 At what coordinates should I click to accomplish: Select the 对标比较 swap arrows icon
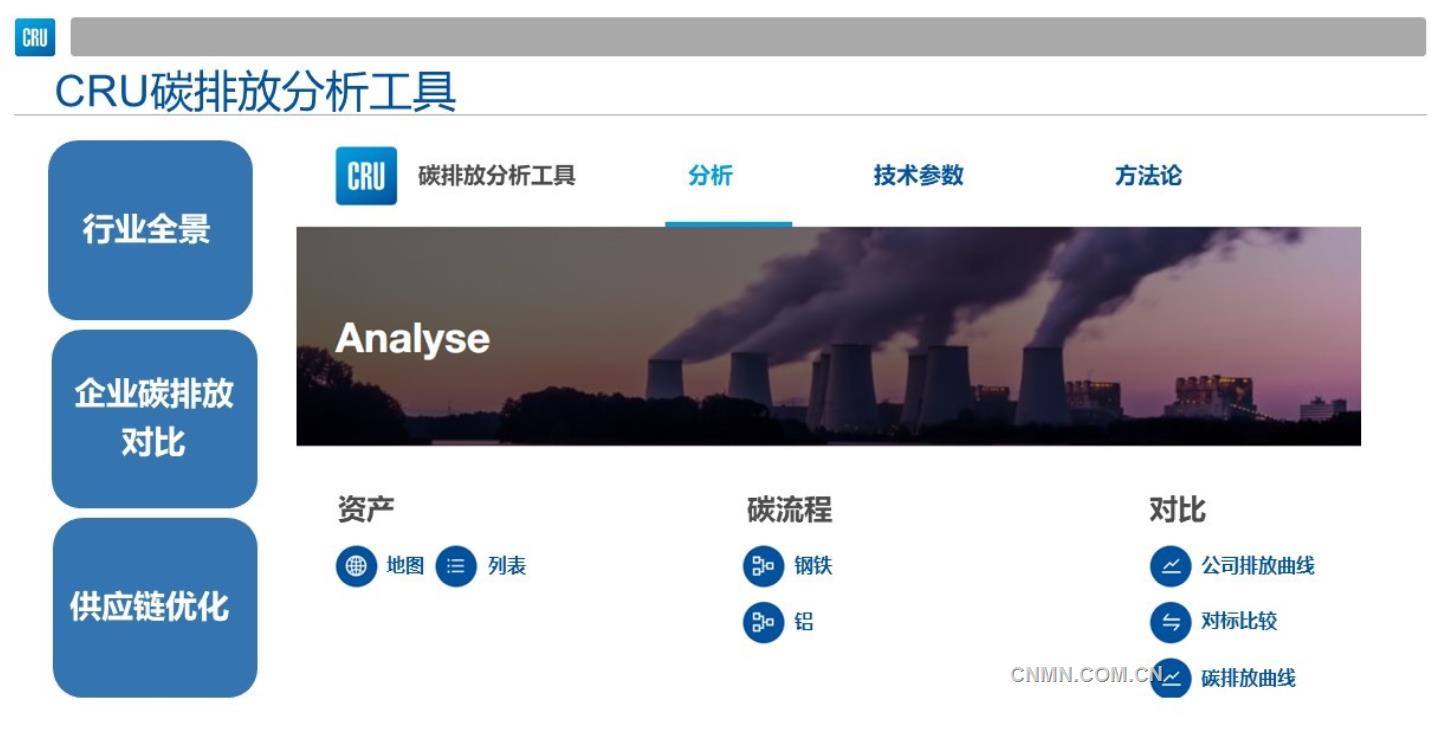(x=1170, y=622)
